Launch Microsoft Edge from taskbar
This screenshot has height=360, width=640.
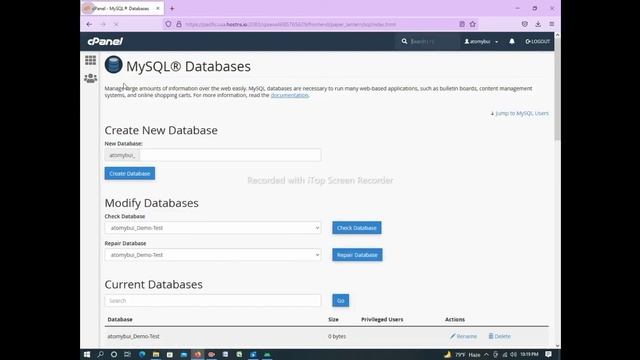142,354
